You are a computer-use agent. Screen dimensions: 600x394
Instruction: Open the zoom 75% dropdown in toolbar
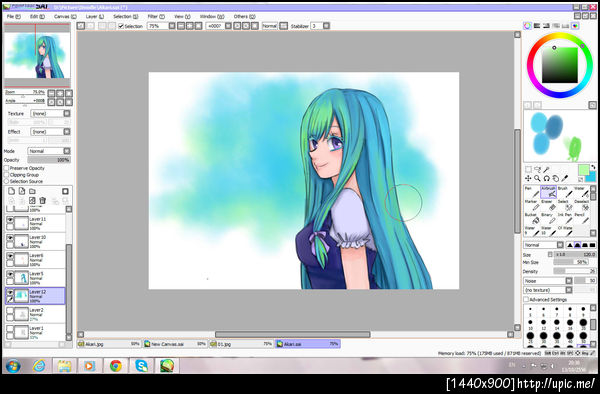[x=172, y=26]
